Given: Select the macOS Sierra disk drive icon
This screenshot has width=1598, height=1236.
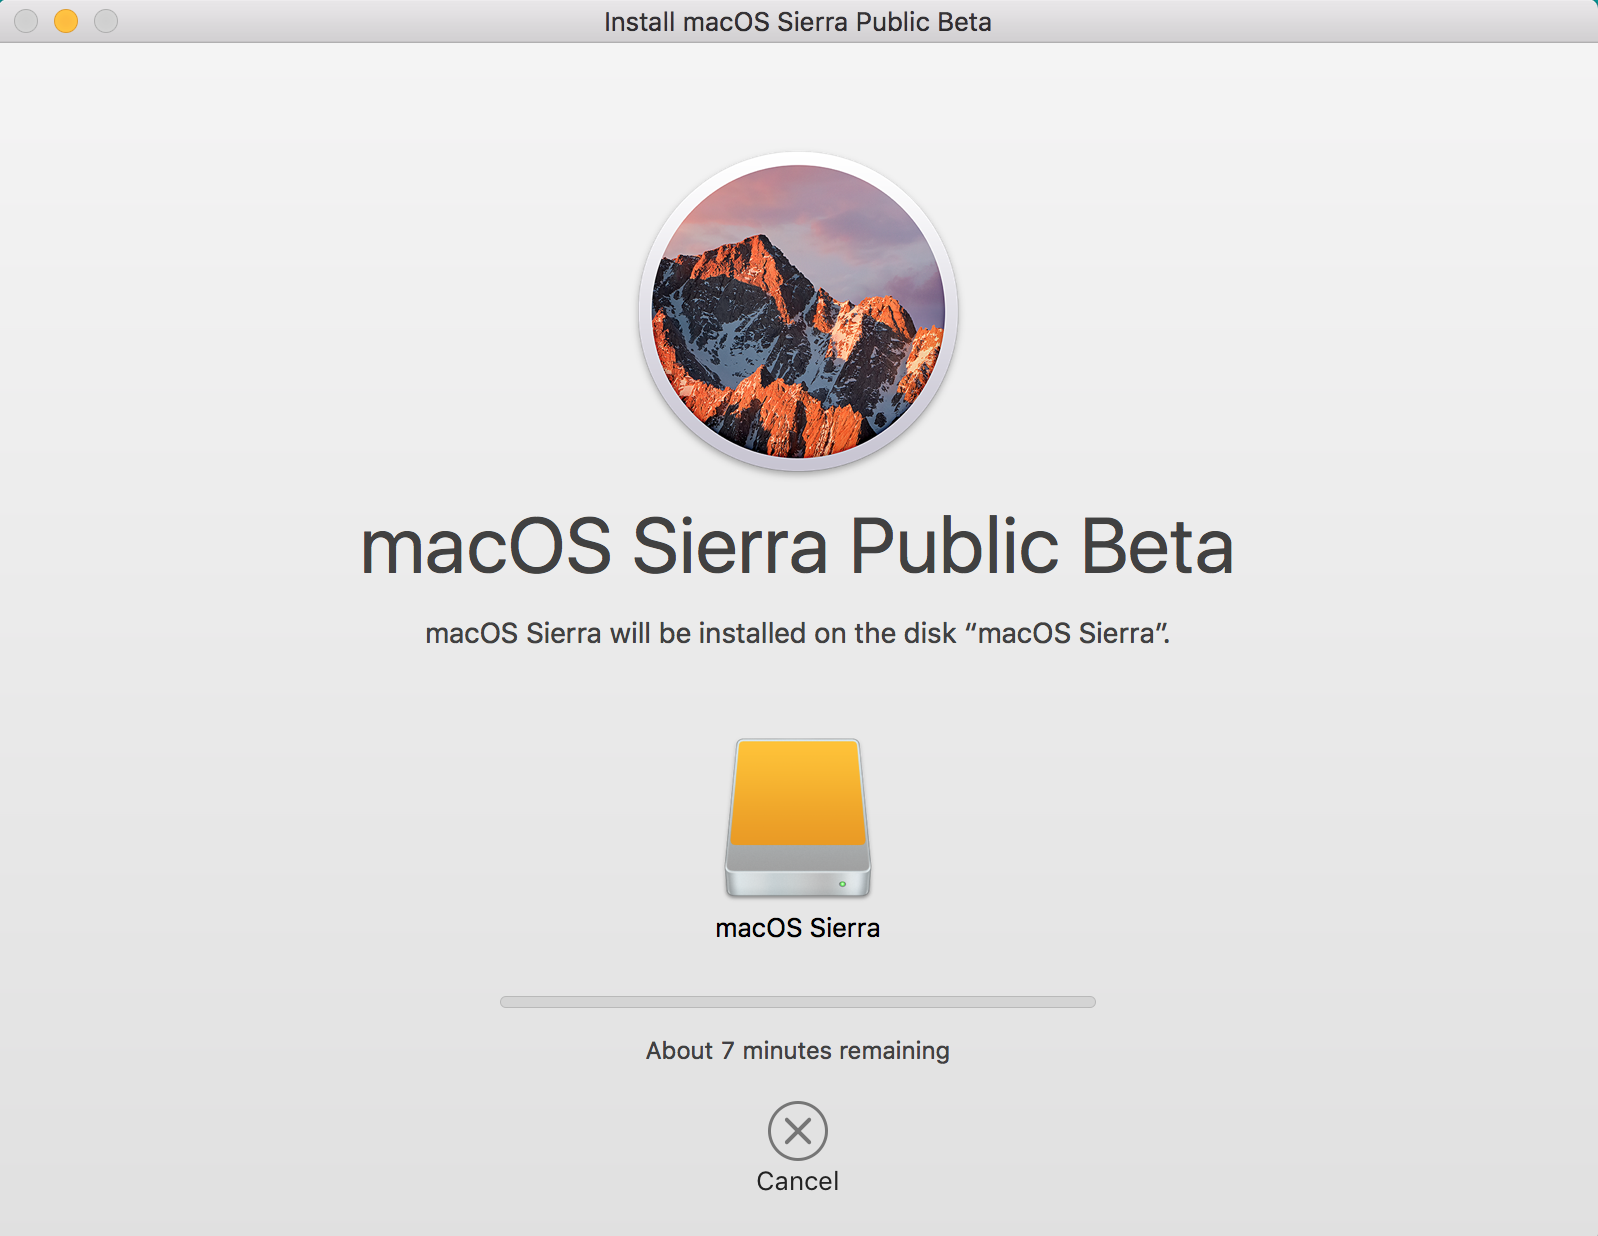Looking at the screenshot, I should coord(798,818).
